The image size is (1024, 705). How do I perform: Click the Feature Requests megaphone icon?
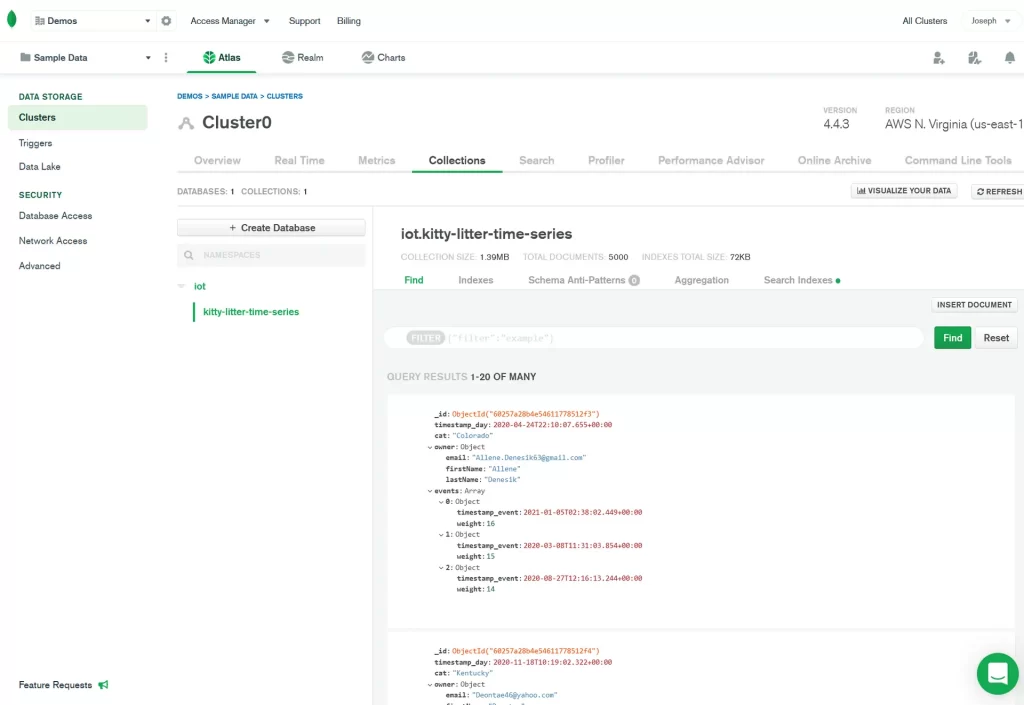(104, 684)
